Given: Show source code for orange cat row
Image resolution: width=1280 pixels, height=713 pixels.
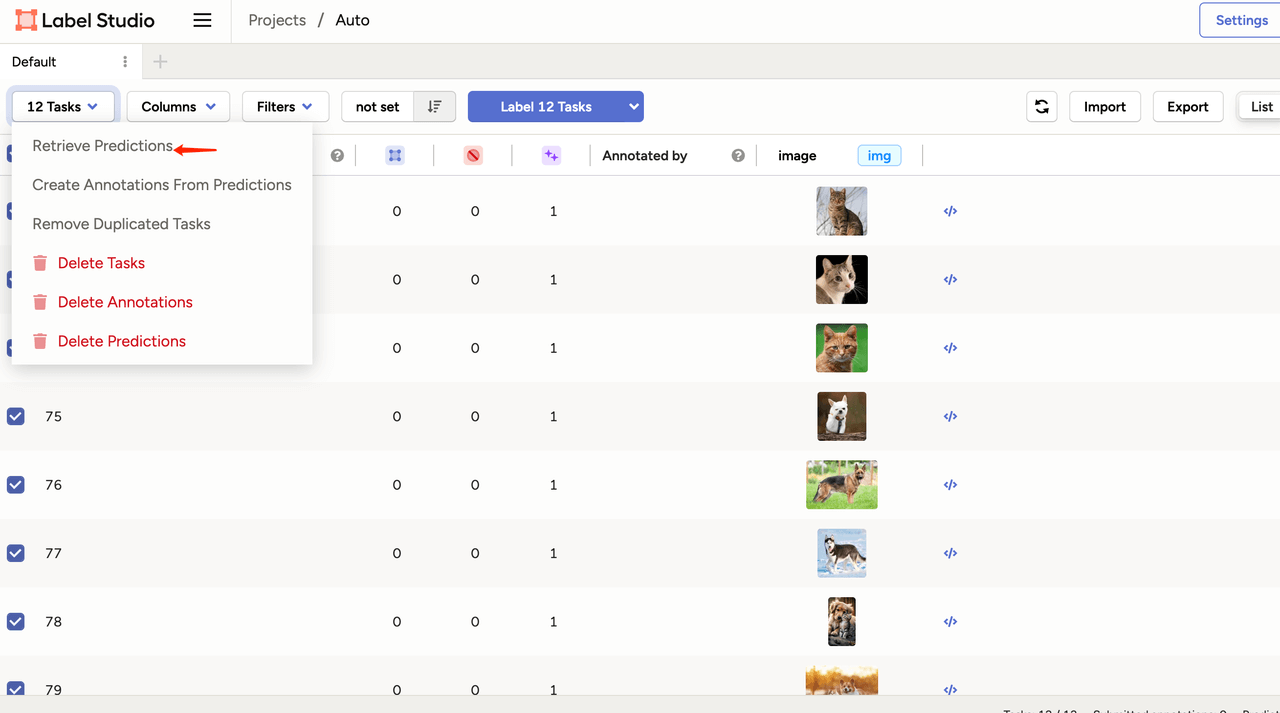Looking at the screenshot, I should (x=950, y=348).
